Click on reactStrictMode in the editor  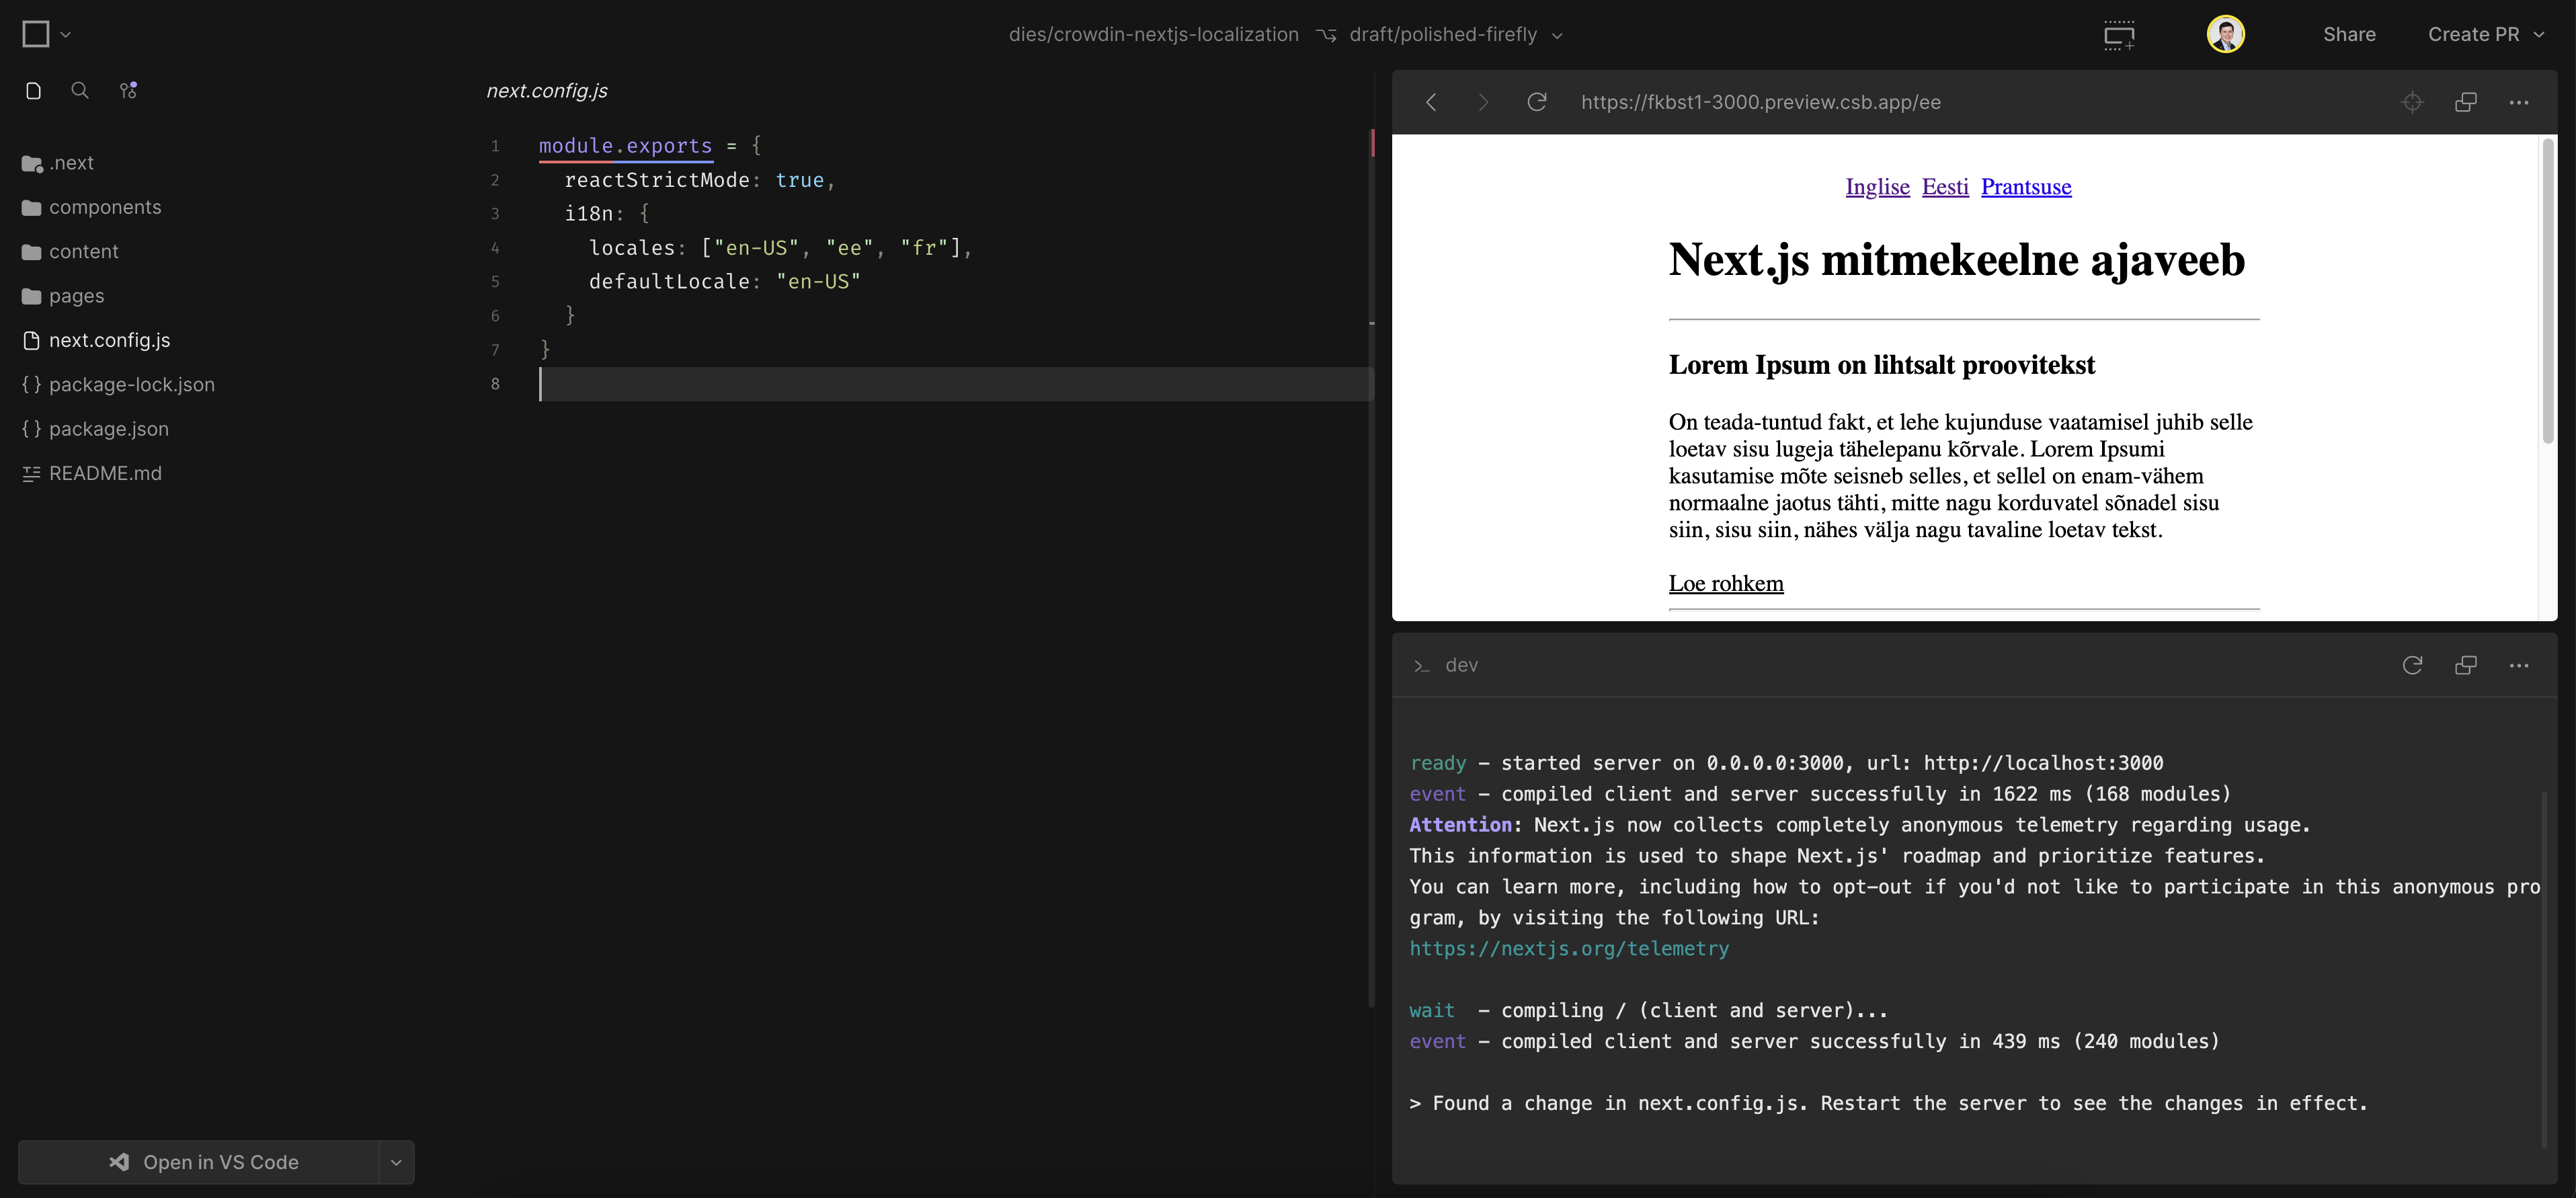click(657, 180)
